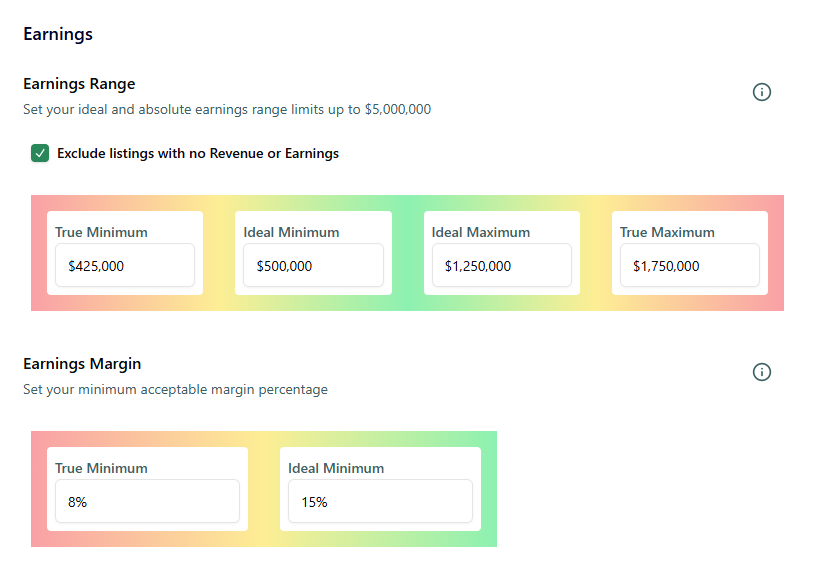Click the earnings range limits description text

tap(227, 109)
